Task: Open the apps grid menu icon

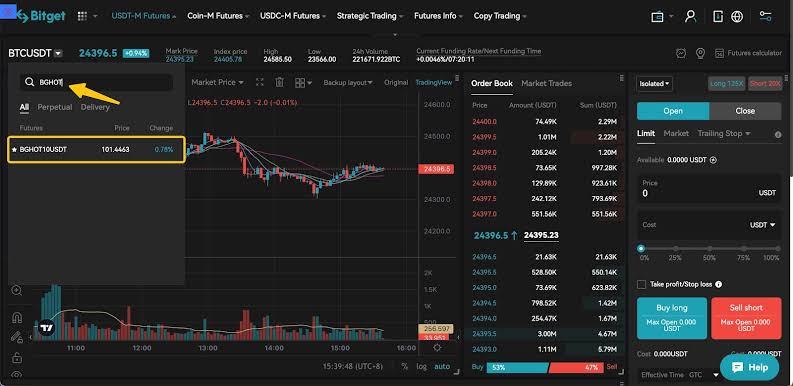Action: click(x=82, y=16)
